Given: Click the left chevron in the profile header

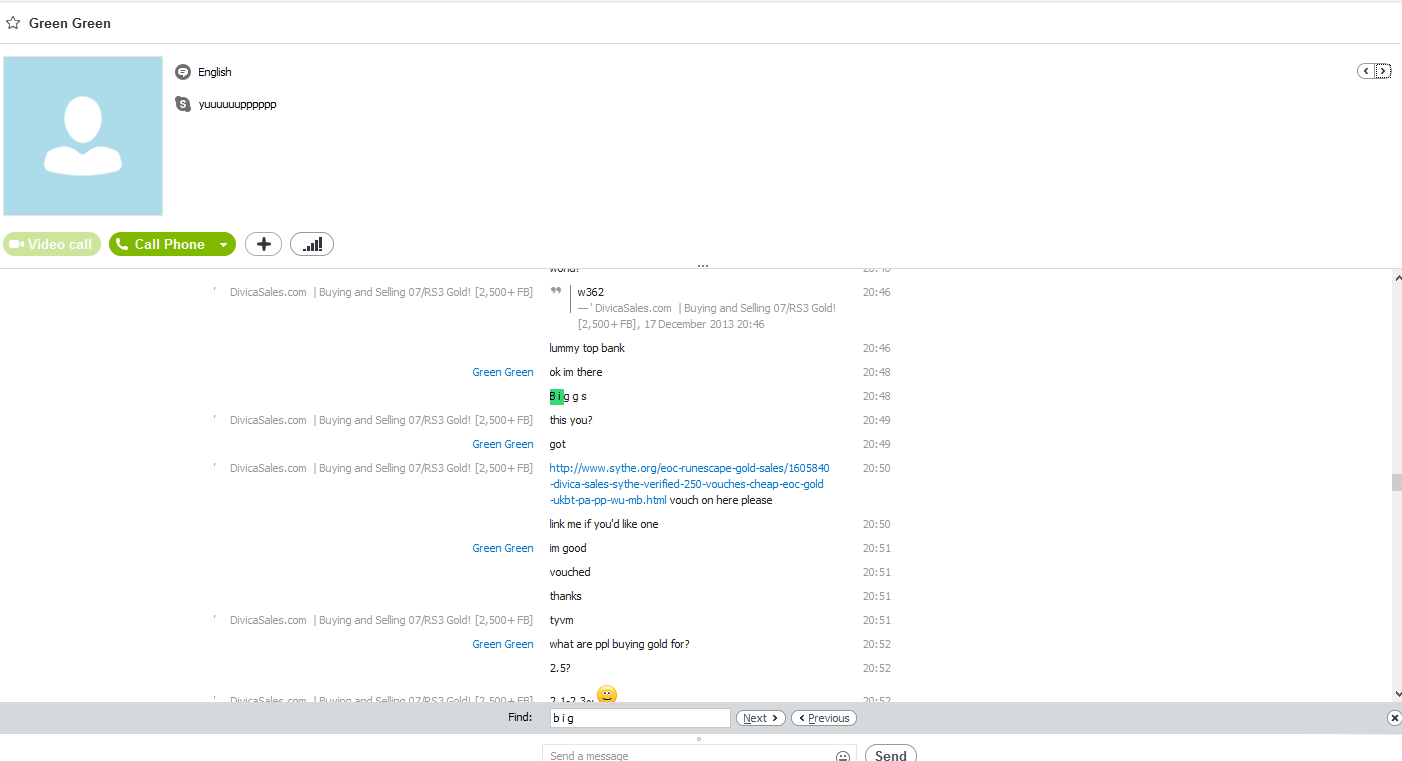Looking at the screenshot, I should (1366, 71).
